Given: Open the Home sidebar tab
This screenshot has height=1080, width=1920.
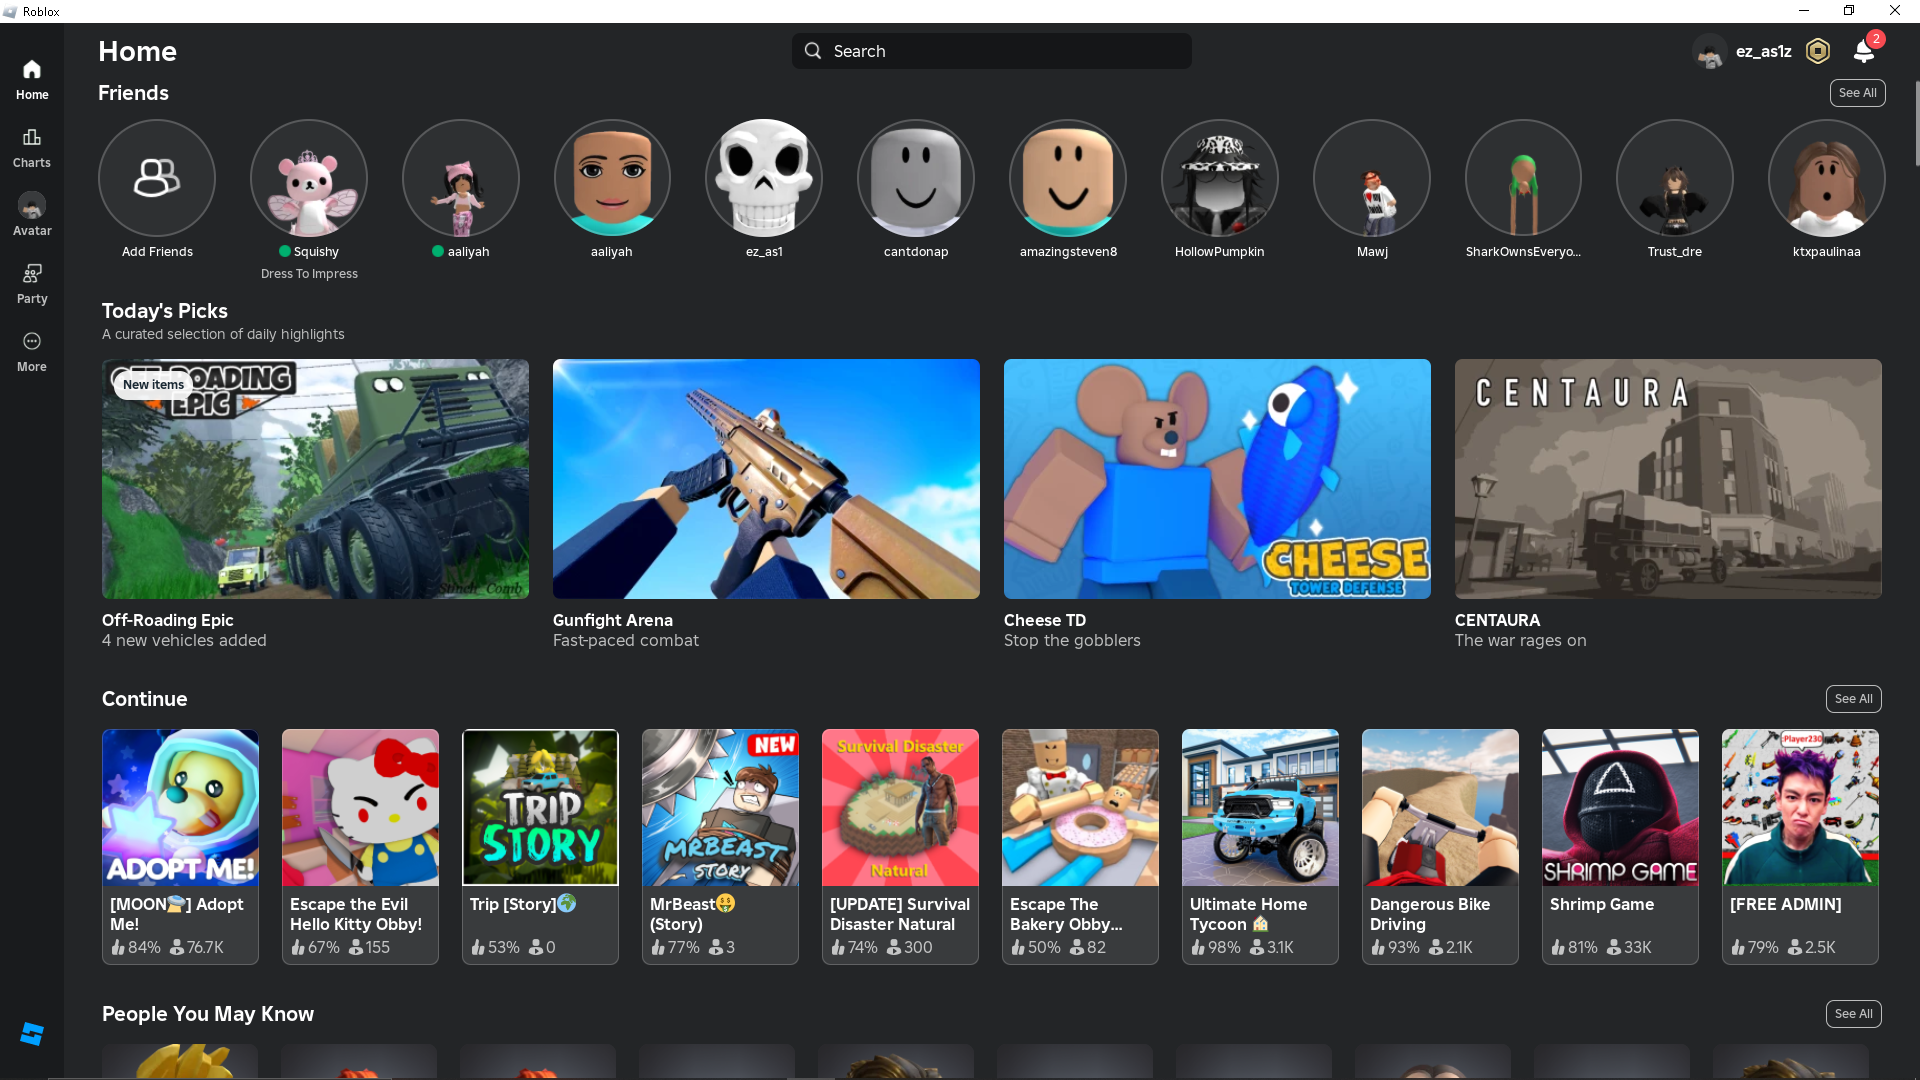Looking at the screenshot, I should 32,79.
